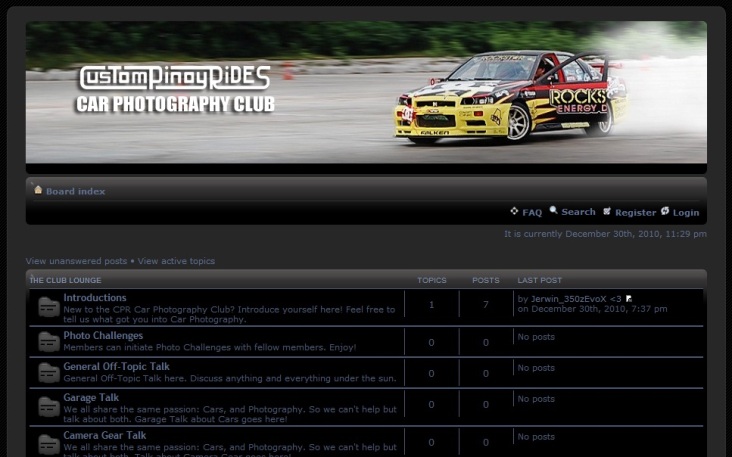Click the CustomPinoyRides banner logo

(x=175, y=77)
